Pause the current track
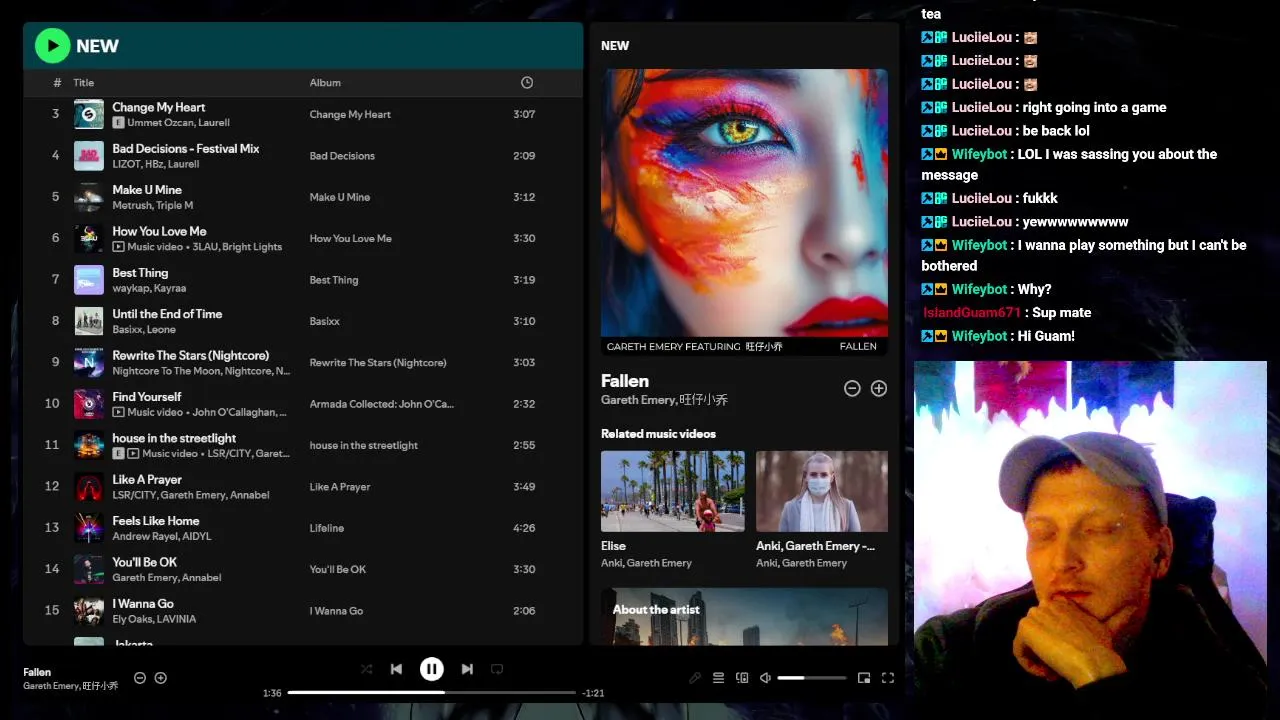This screenshot has width=1280, height=720. [x=431, y=669]
